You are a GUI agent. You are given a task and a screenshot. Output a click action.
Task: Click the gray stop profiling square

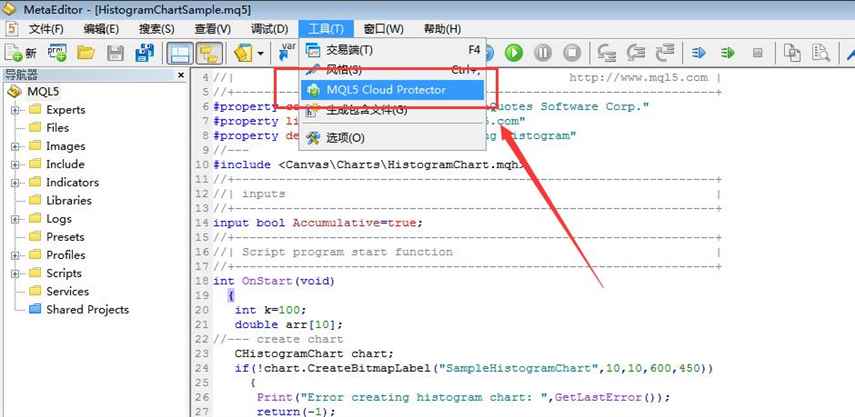[x=757, y=53]
